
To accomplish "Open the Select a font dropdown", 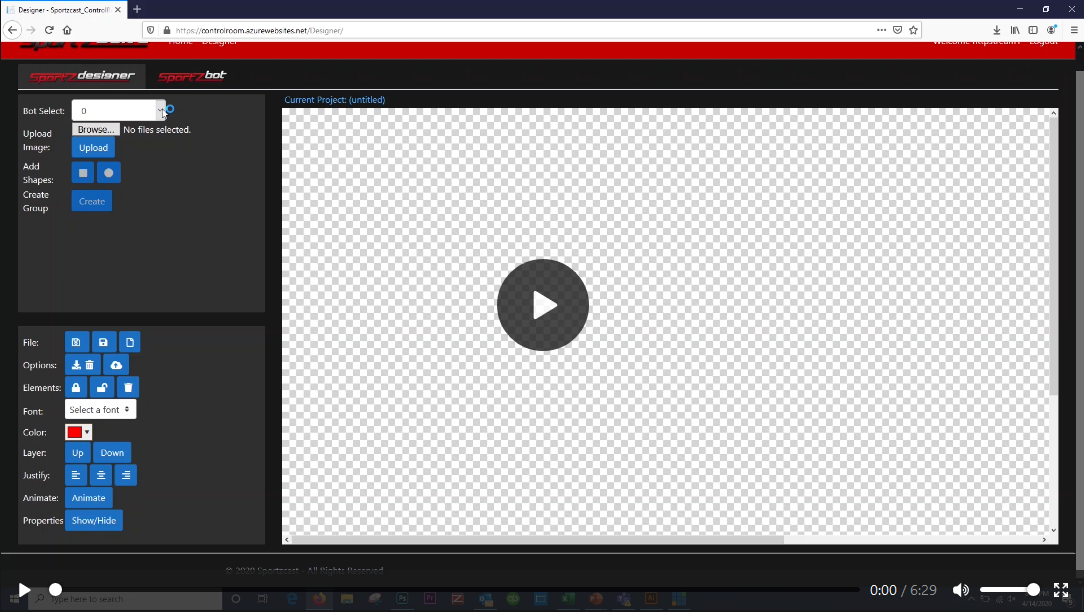I will pyautogui.click(x=100, y=409).
